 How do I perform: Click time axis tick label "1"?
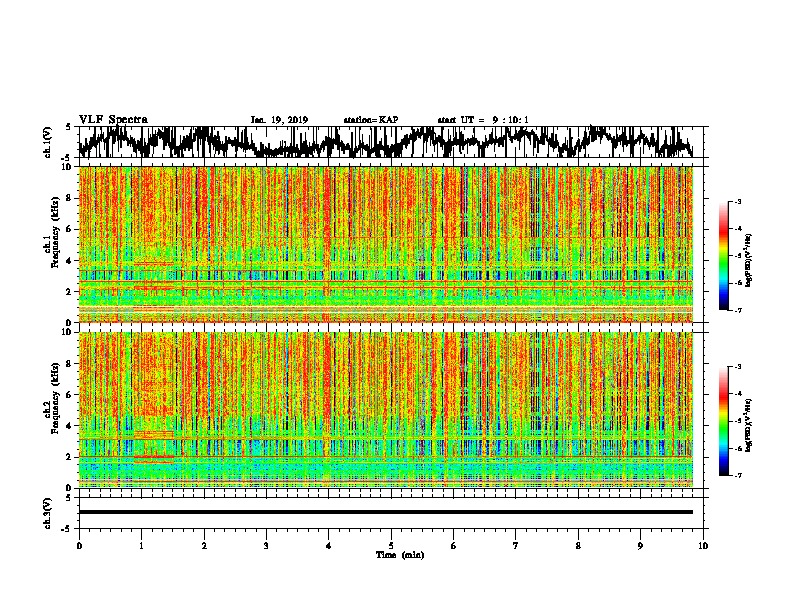tap(141, 546)
